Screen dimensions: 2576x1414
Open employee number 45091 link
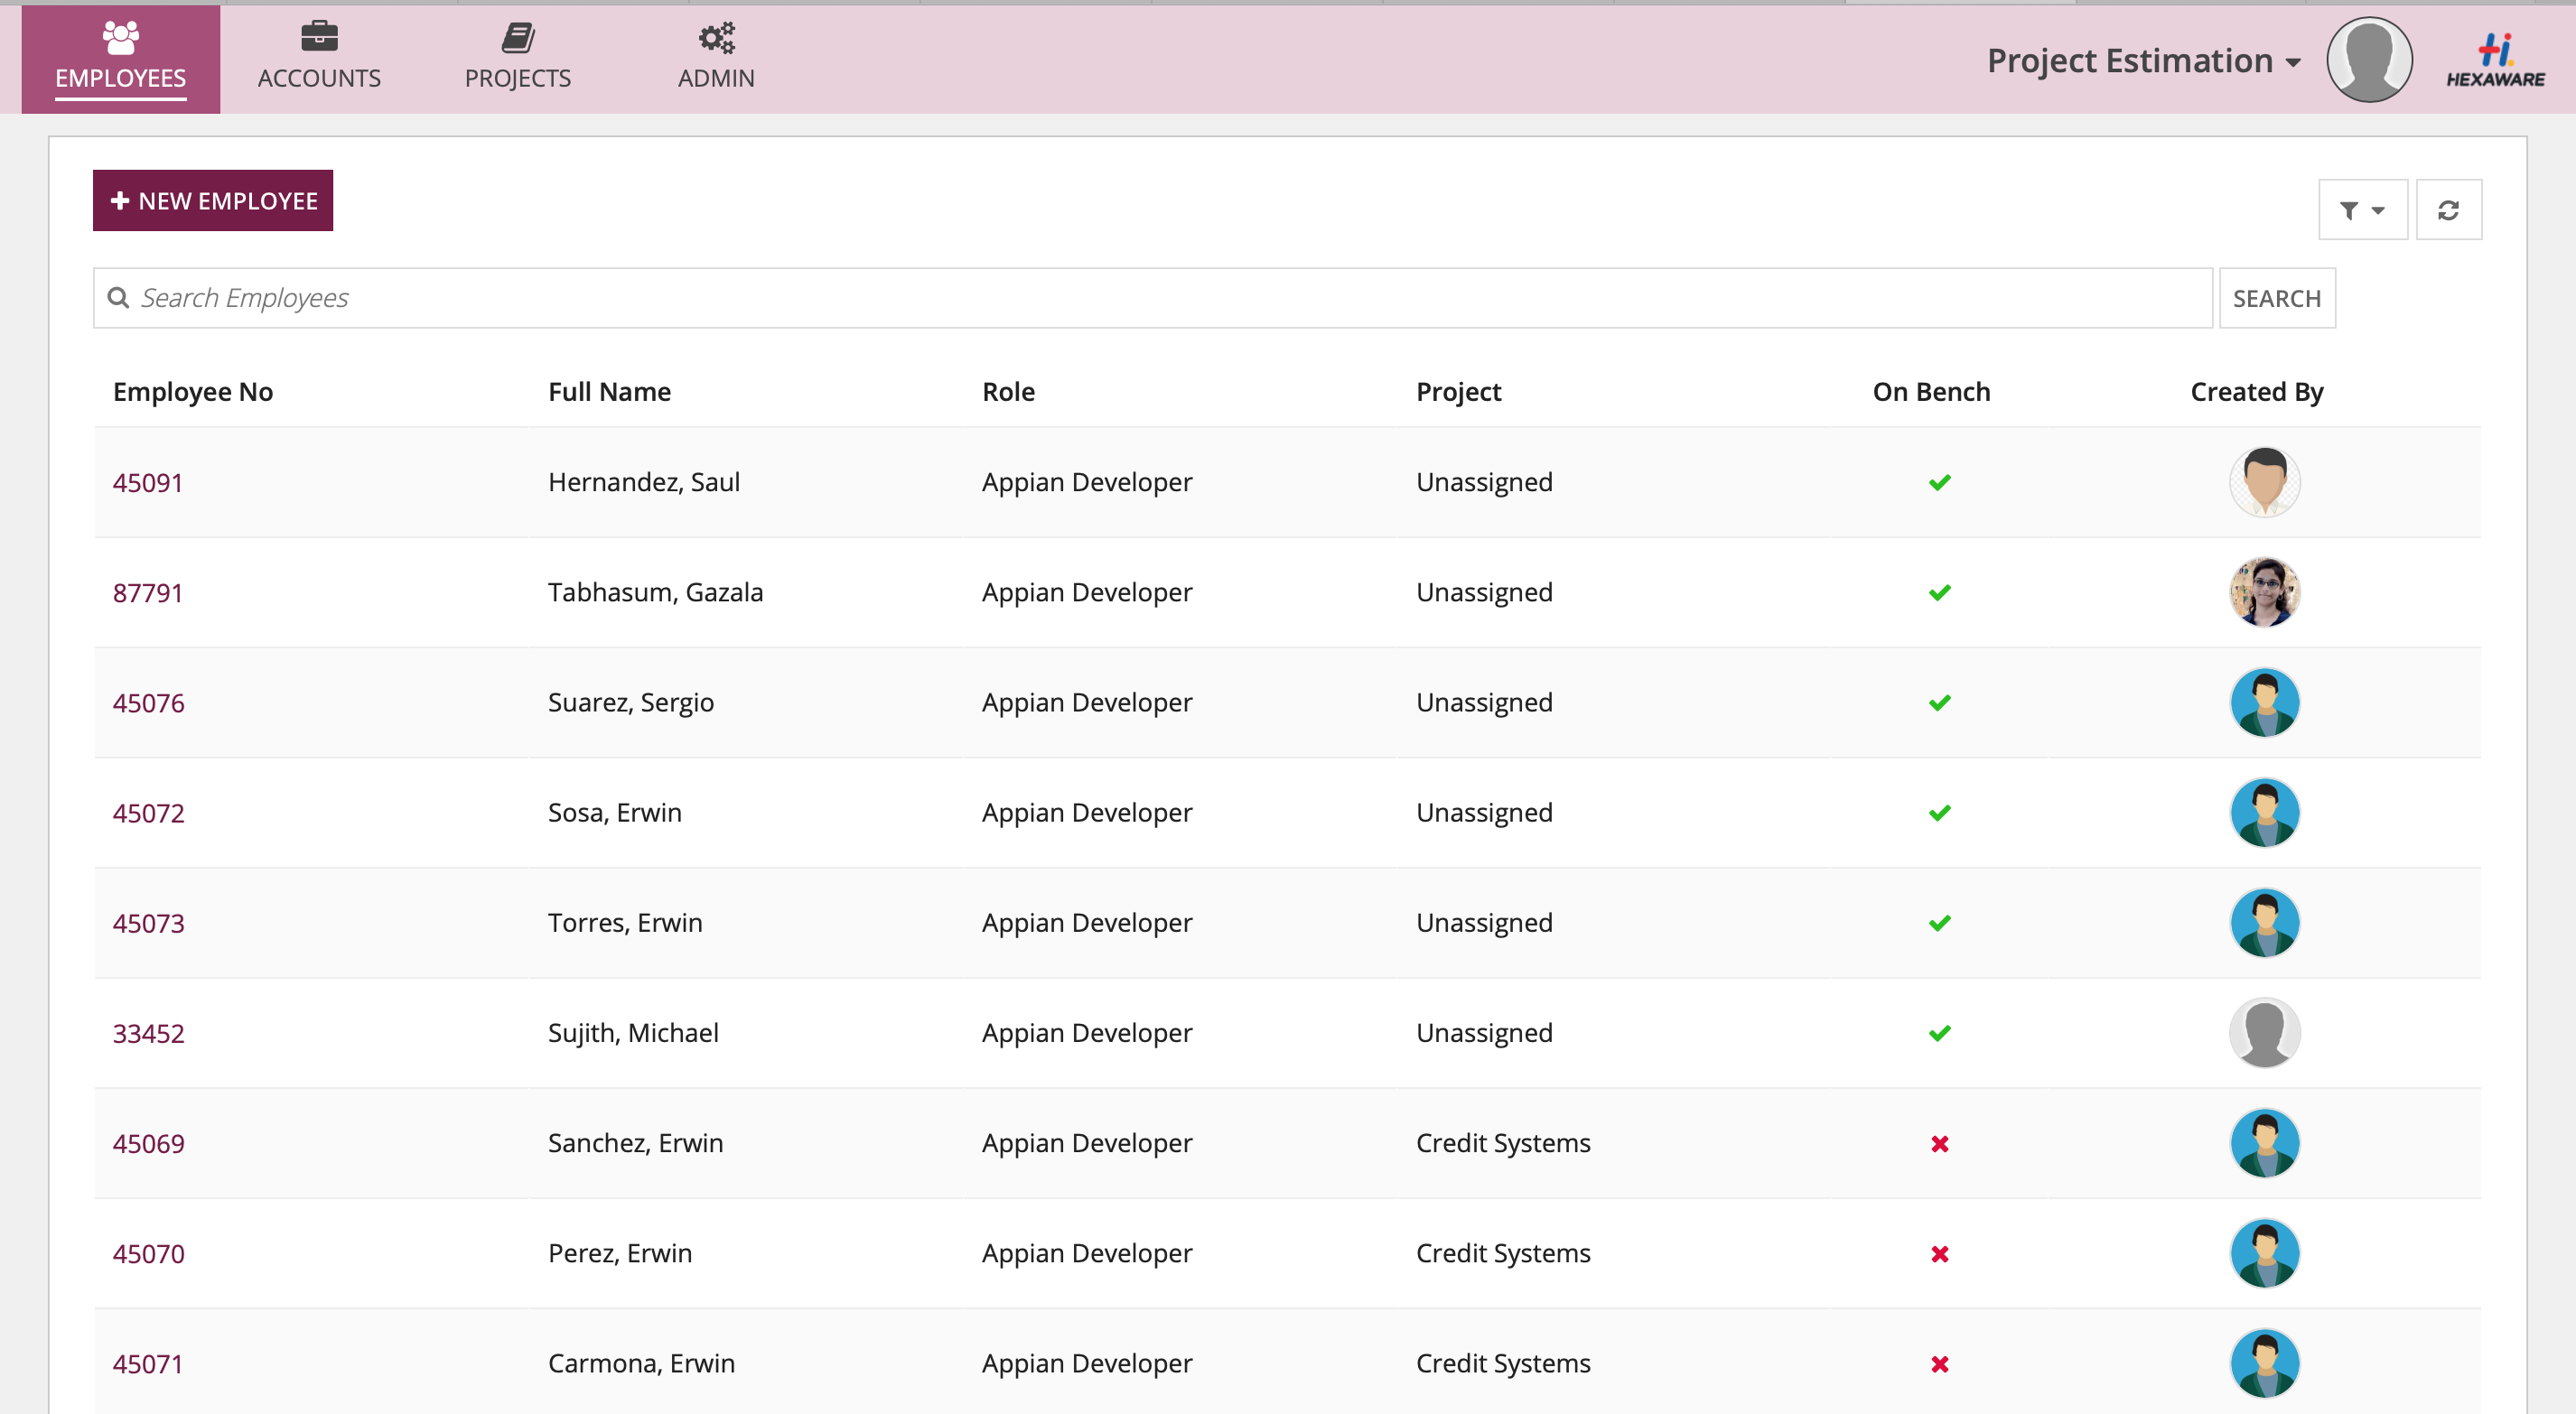(148, 483)
